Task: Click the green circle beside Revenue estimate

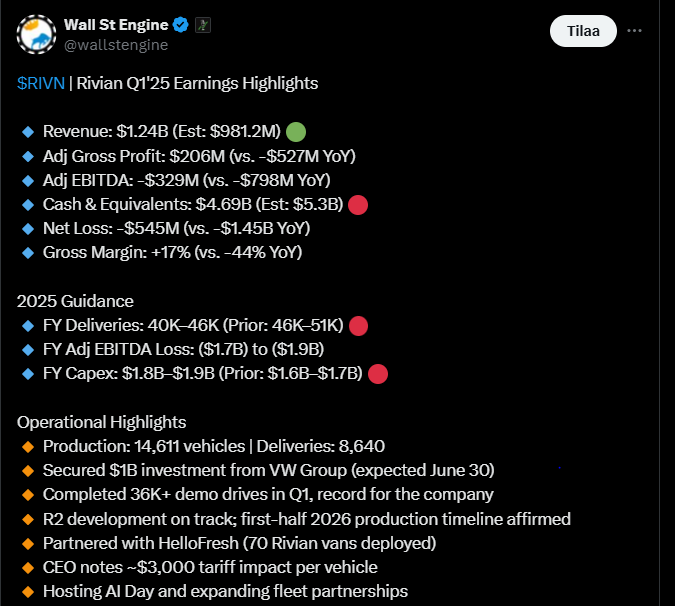Action: click(x=295, y=132)
